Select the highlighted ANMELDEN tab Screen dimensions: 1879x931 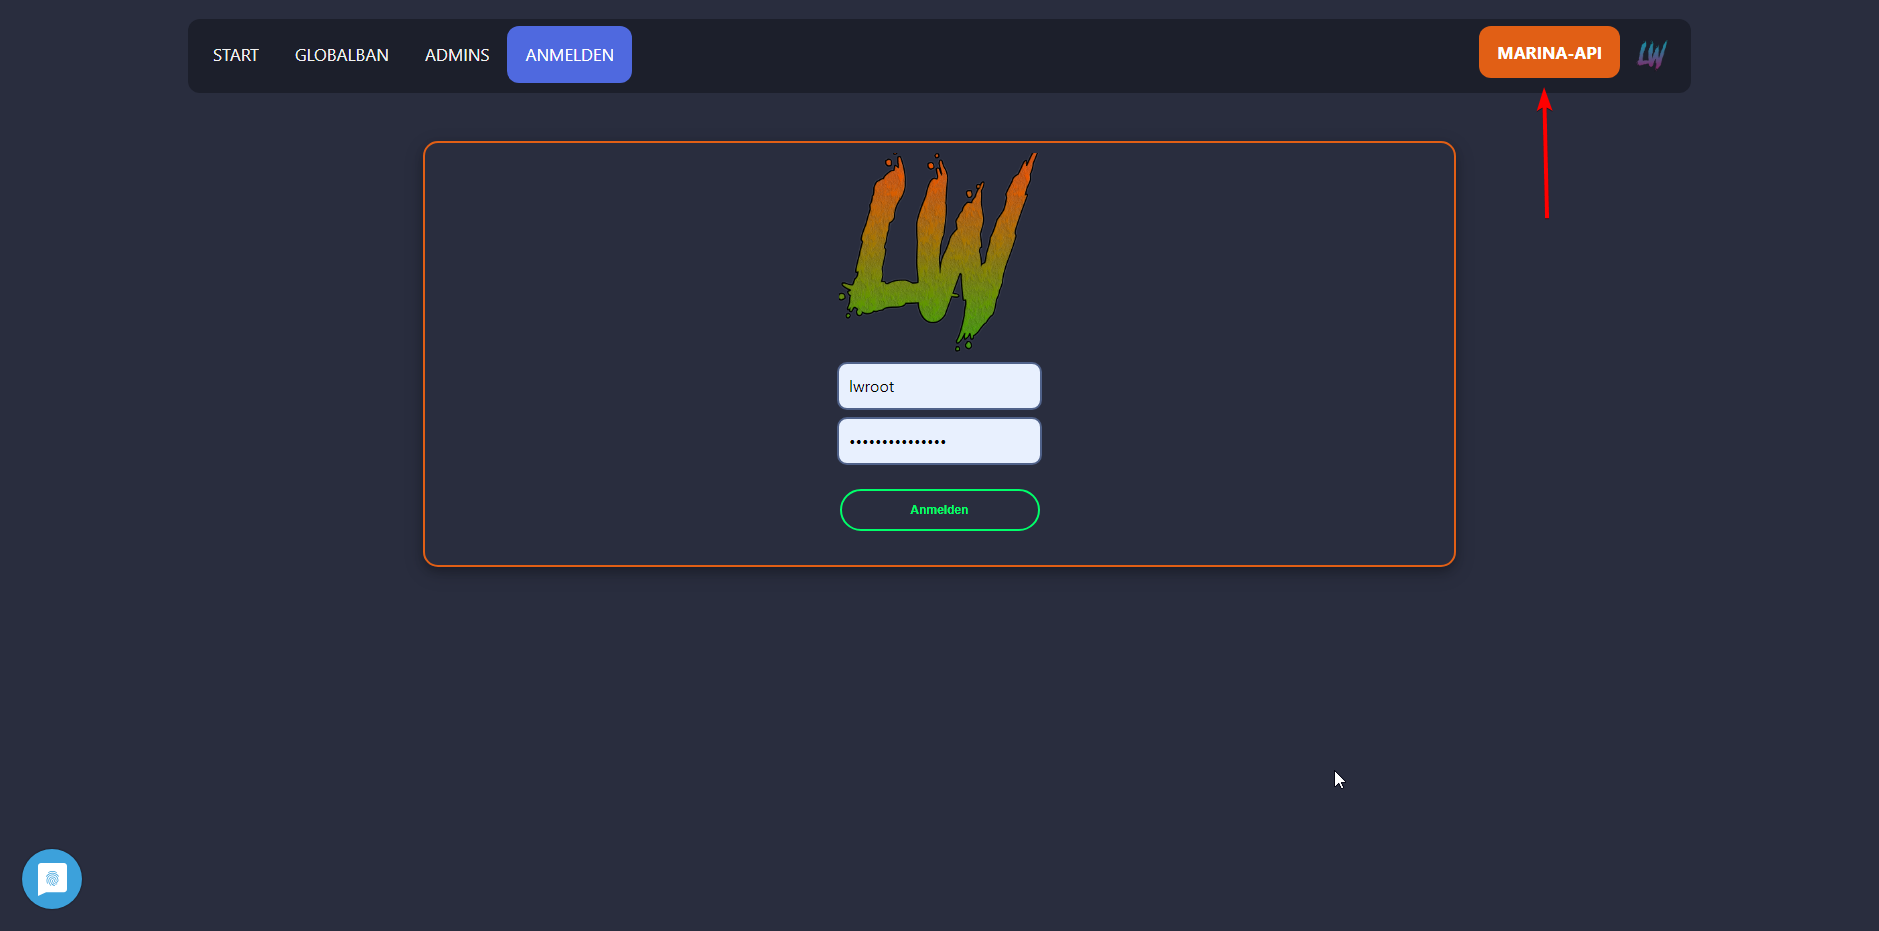coord(570,55)
